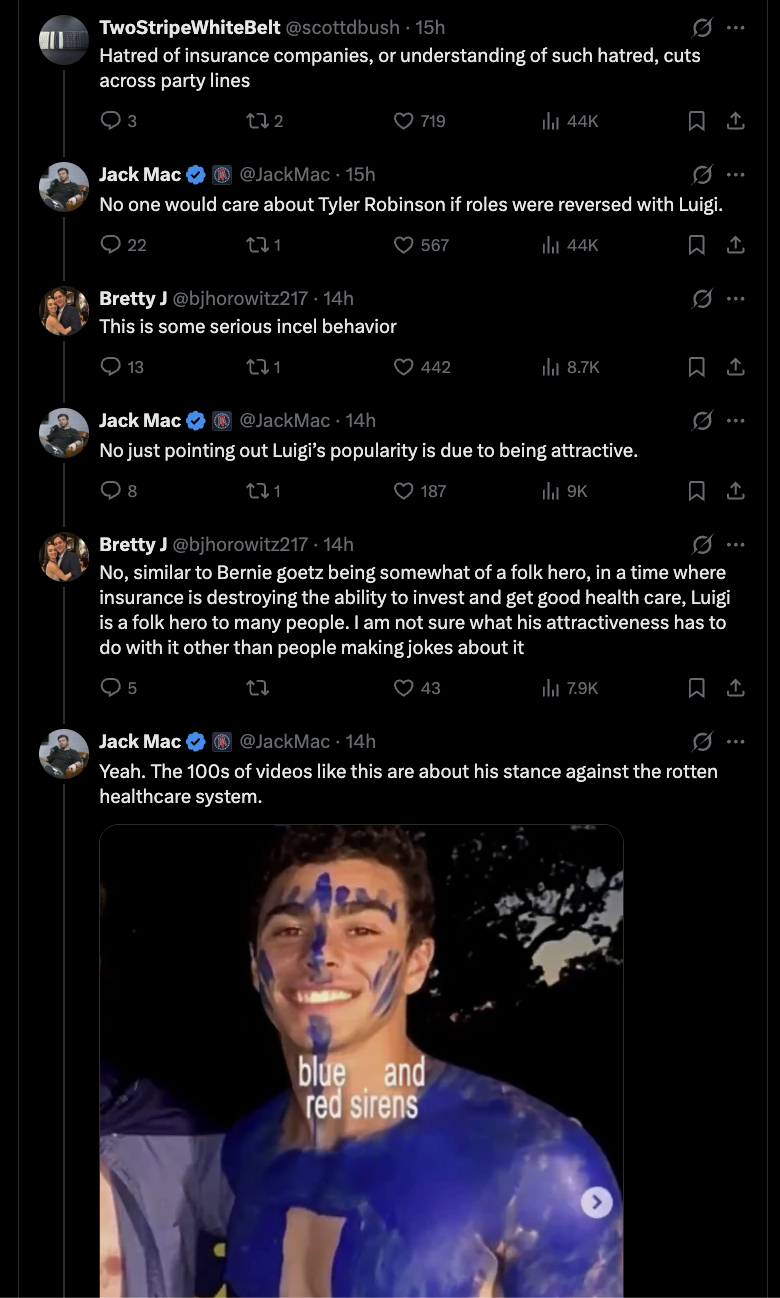Viewport: 780px width, 1298px height.
Task: Click Jack Mac's avatar on the 'Yeah' tweet
Action: point(64,753)
